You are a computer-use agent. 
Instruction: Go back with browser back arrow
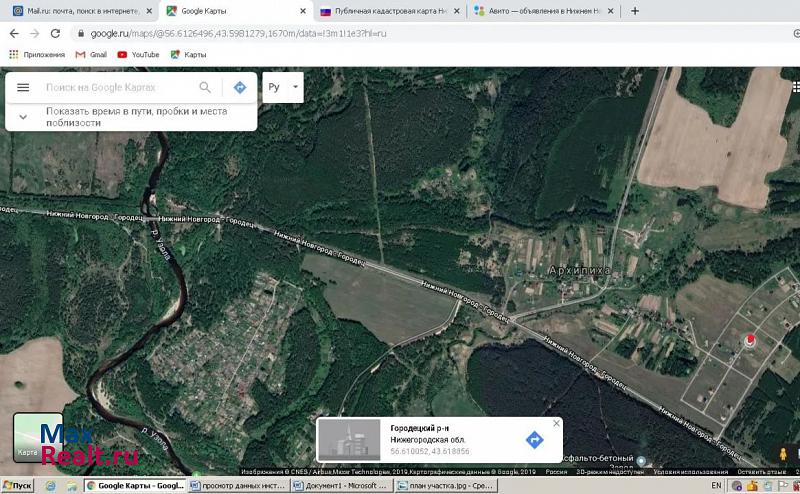[14, 33]
